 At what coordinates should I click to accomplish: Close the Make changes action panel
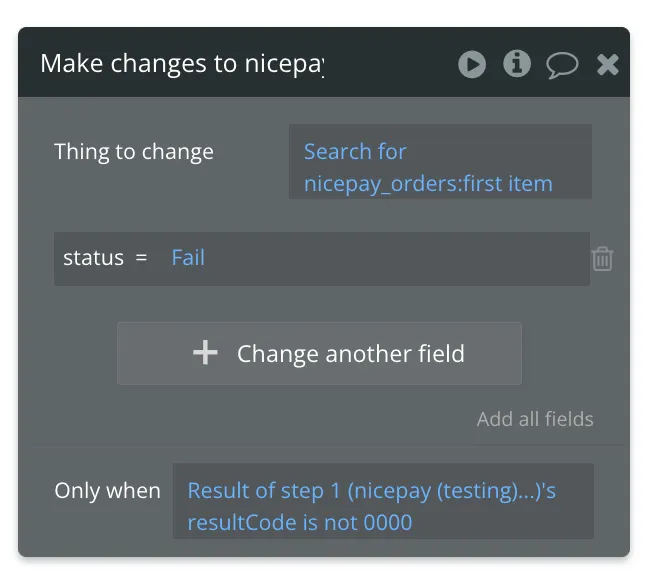(x=608, y=65)
